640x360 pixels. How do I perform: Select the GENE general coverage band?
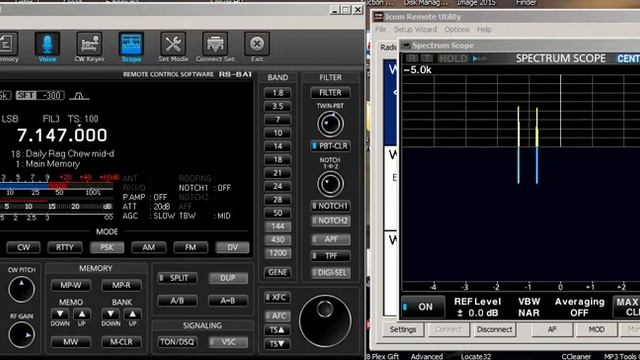[x=278, y=272]
